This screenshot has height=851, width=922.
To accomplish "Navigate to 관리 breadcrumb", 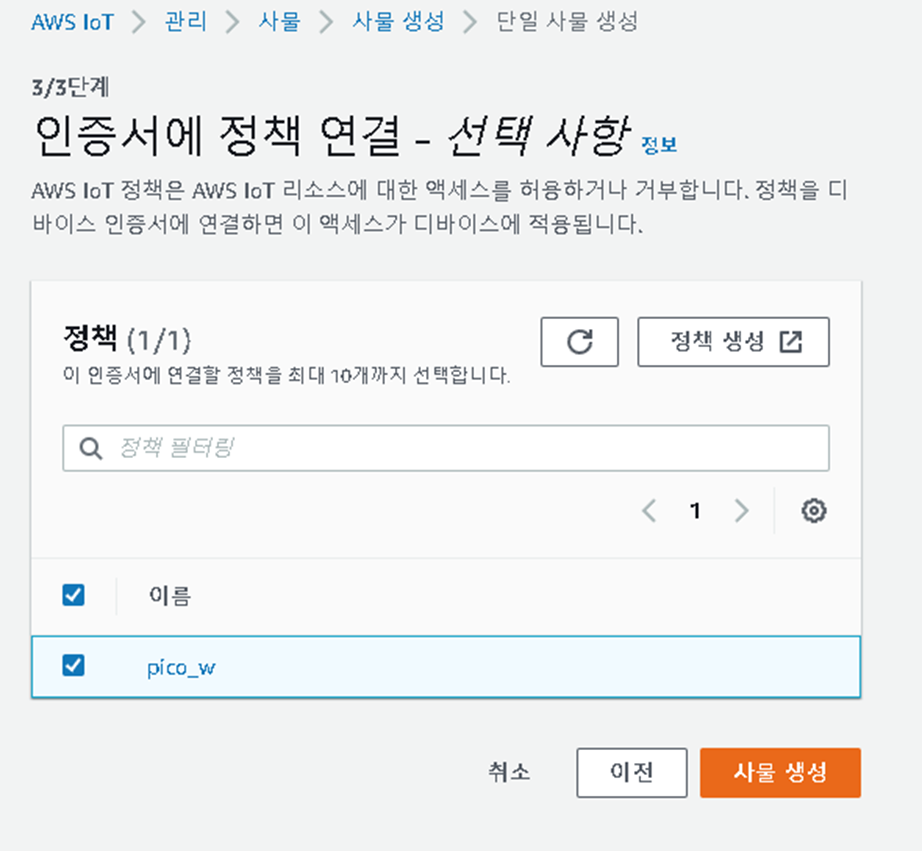I will (186, 22).
